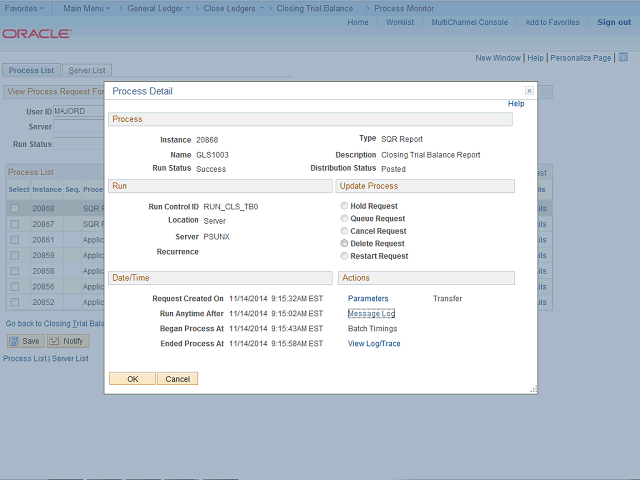The width and height of the screenshot is (640, 480).
Task: Click the page icon beside Personalize Page
Action: (x=619, y=58)
